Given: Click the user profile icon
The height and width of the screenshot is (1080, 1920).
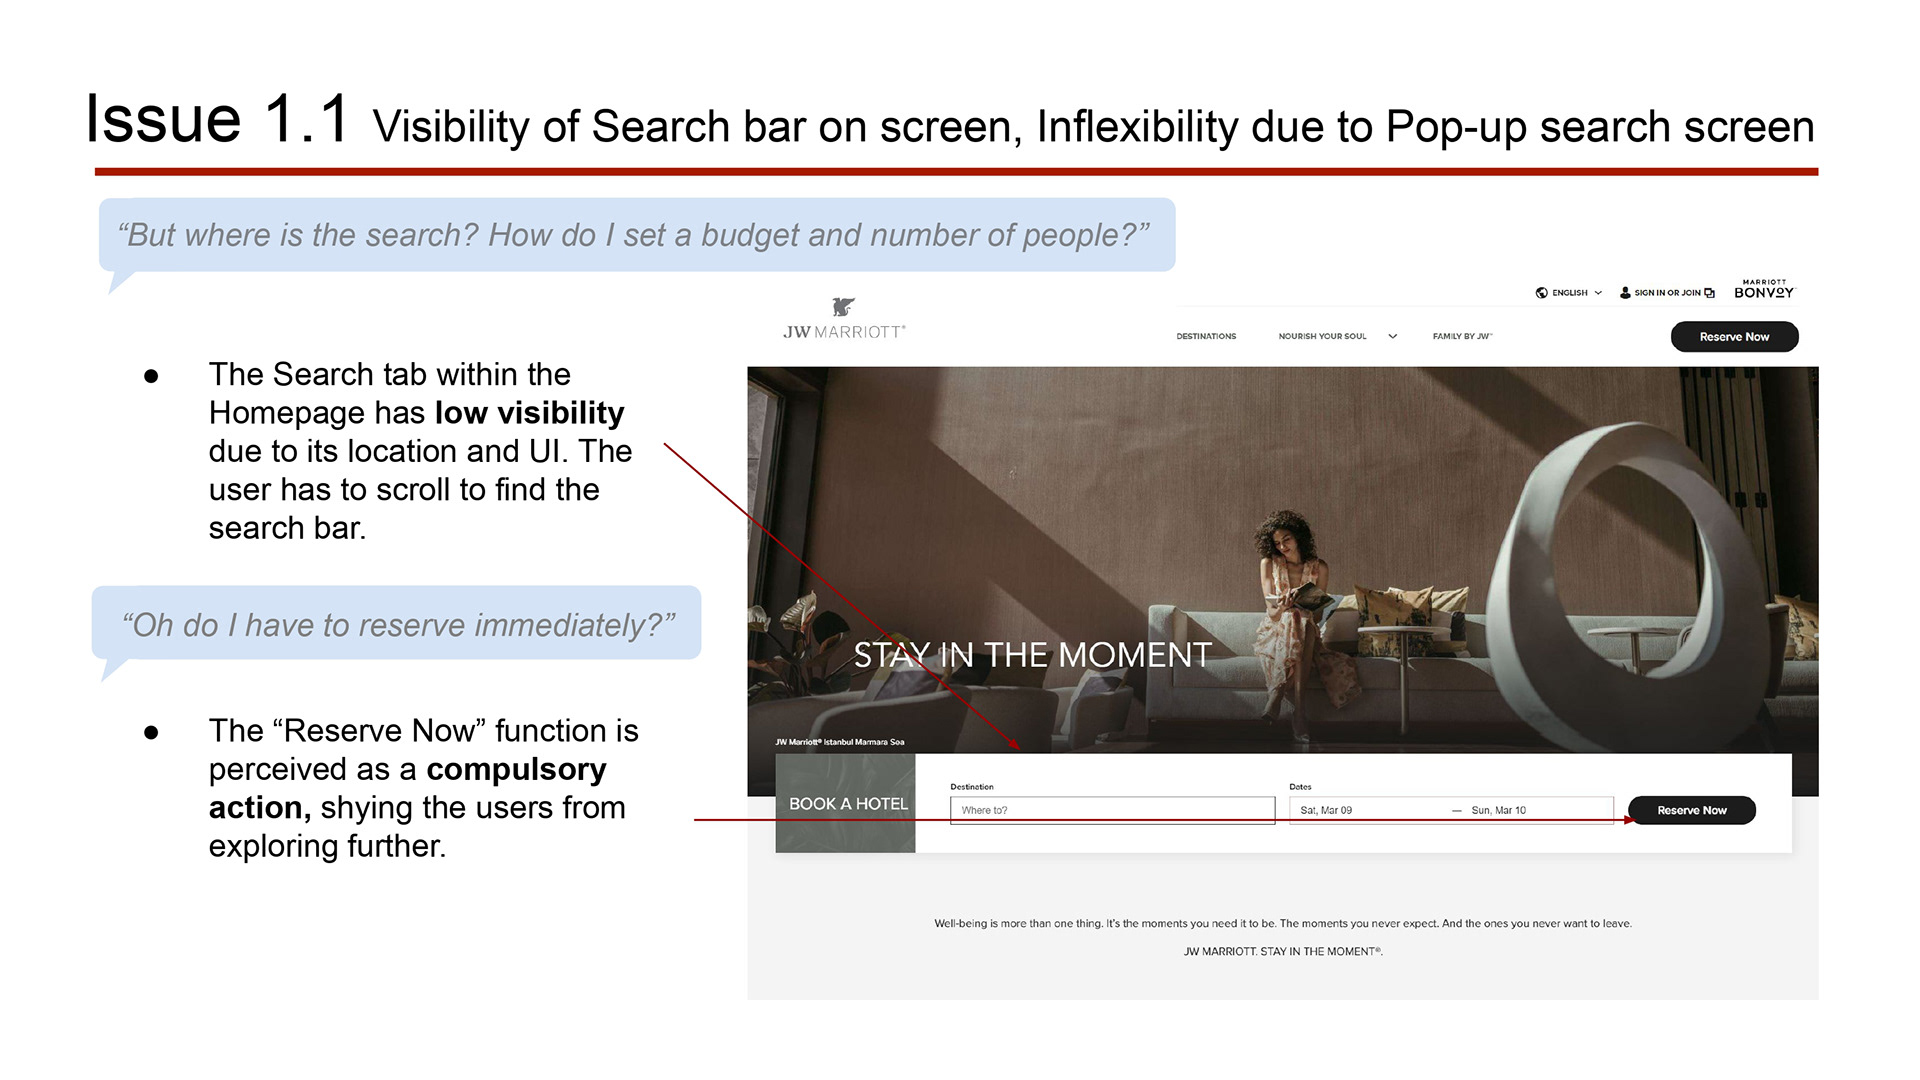Looking at the screenshot, I should (x=1625, y=293).
